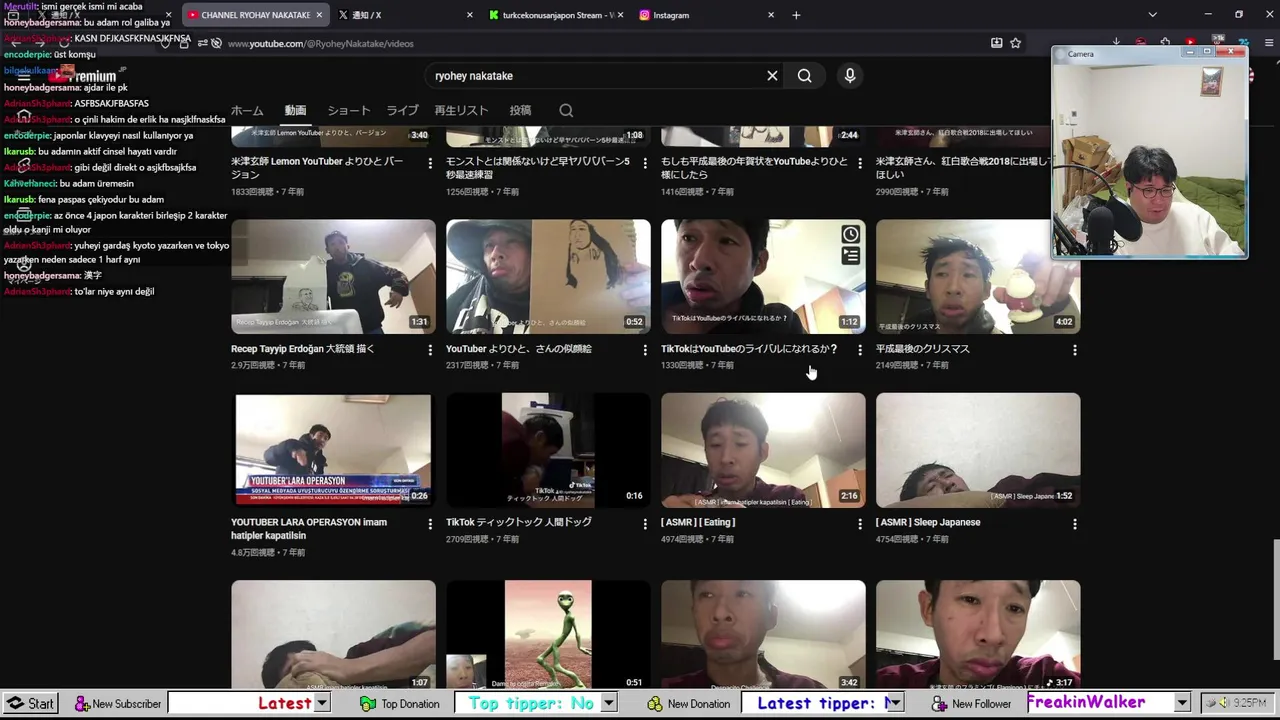Close the 通知 / X tab
Screen dimensions: 1280x720
tap(470, 15)
